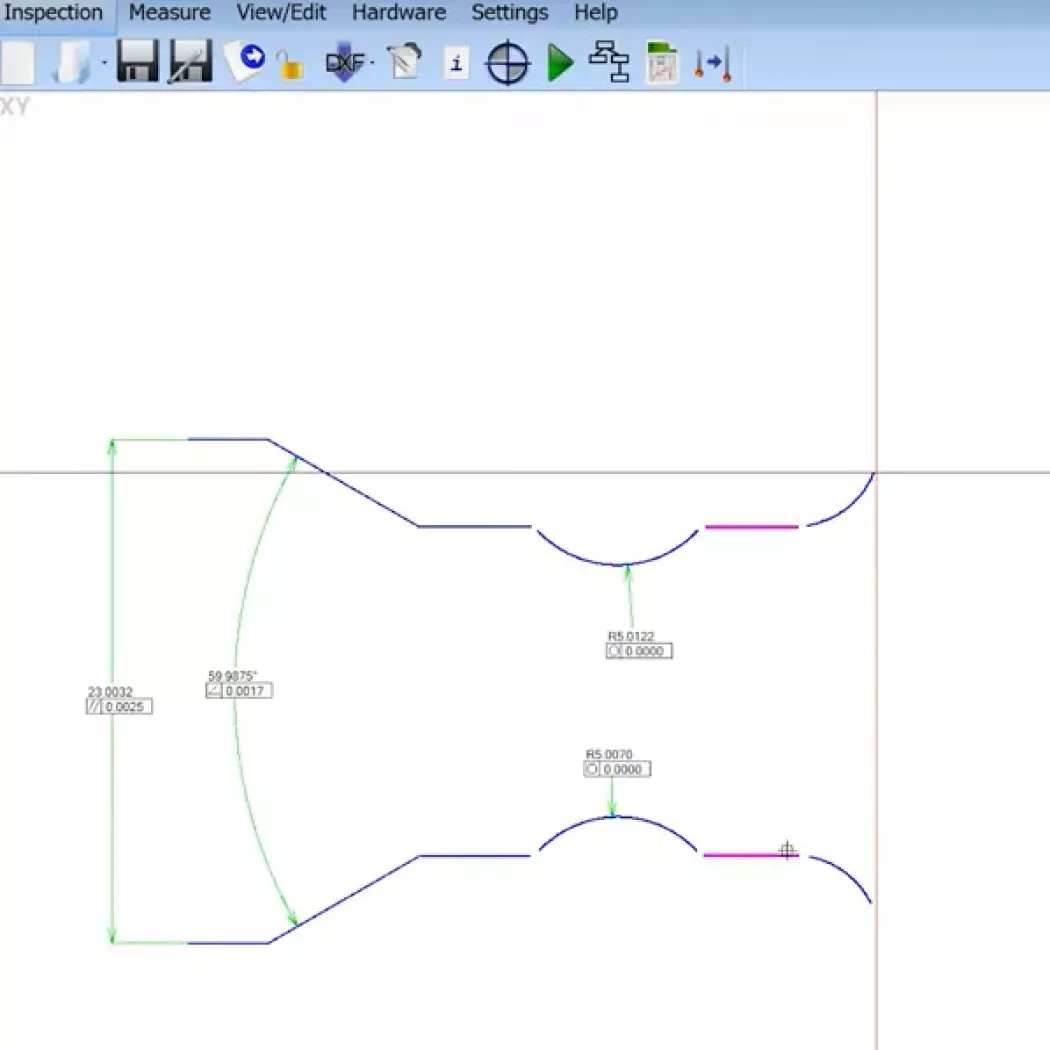1050x1050 pixels.
Task: Open the Measure menu
Action: click(x=170, y=13)
